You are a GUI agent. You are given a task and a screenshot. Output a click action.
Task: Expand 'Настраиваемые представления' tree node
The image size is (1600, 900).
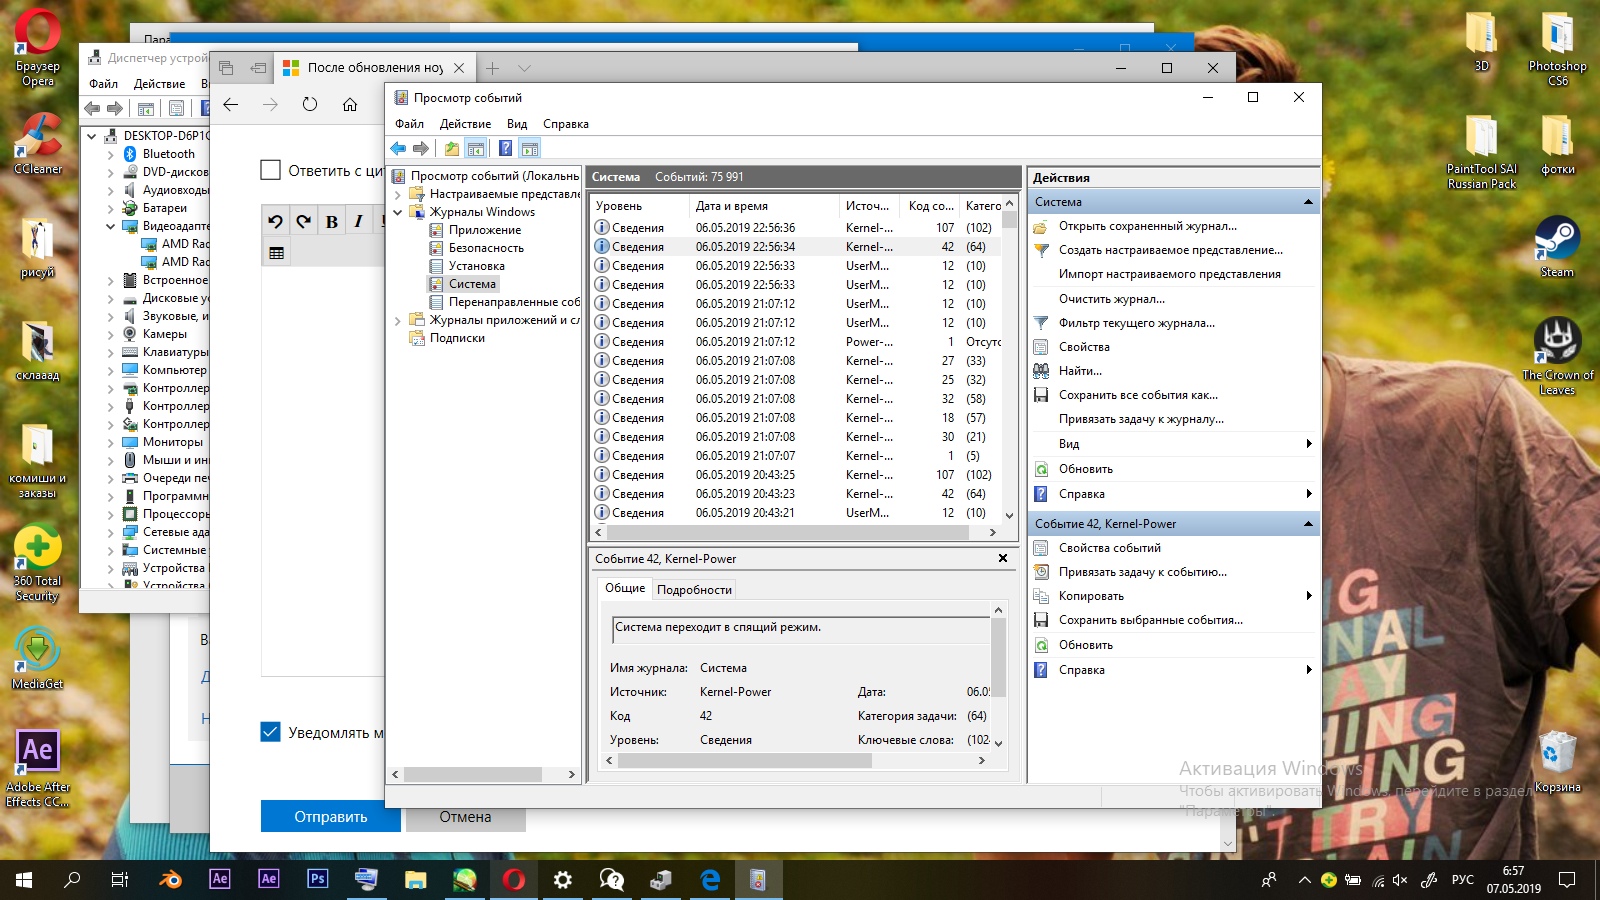click(397, 194)
